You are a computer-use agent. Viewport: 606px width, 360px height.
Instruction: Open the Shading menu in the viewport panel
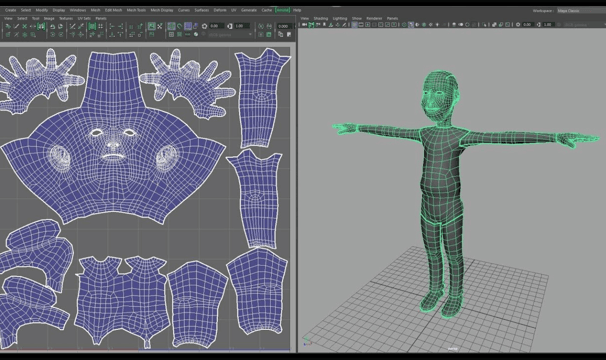coord(320,18)
